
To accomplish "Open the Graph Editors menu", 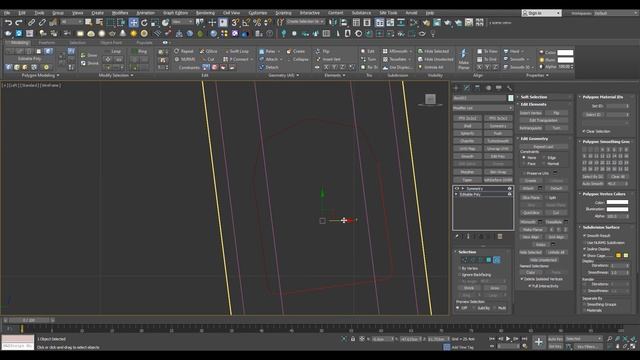I will pyautogui.click(x=176, y=13).
